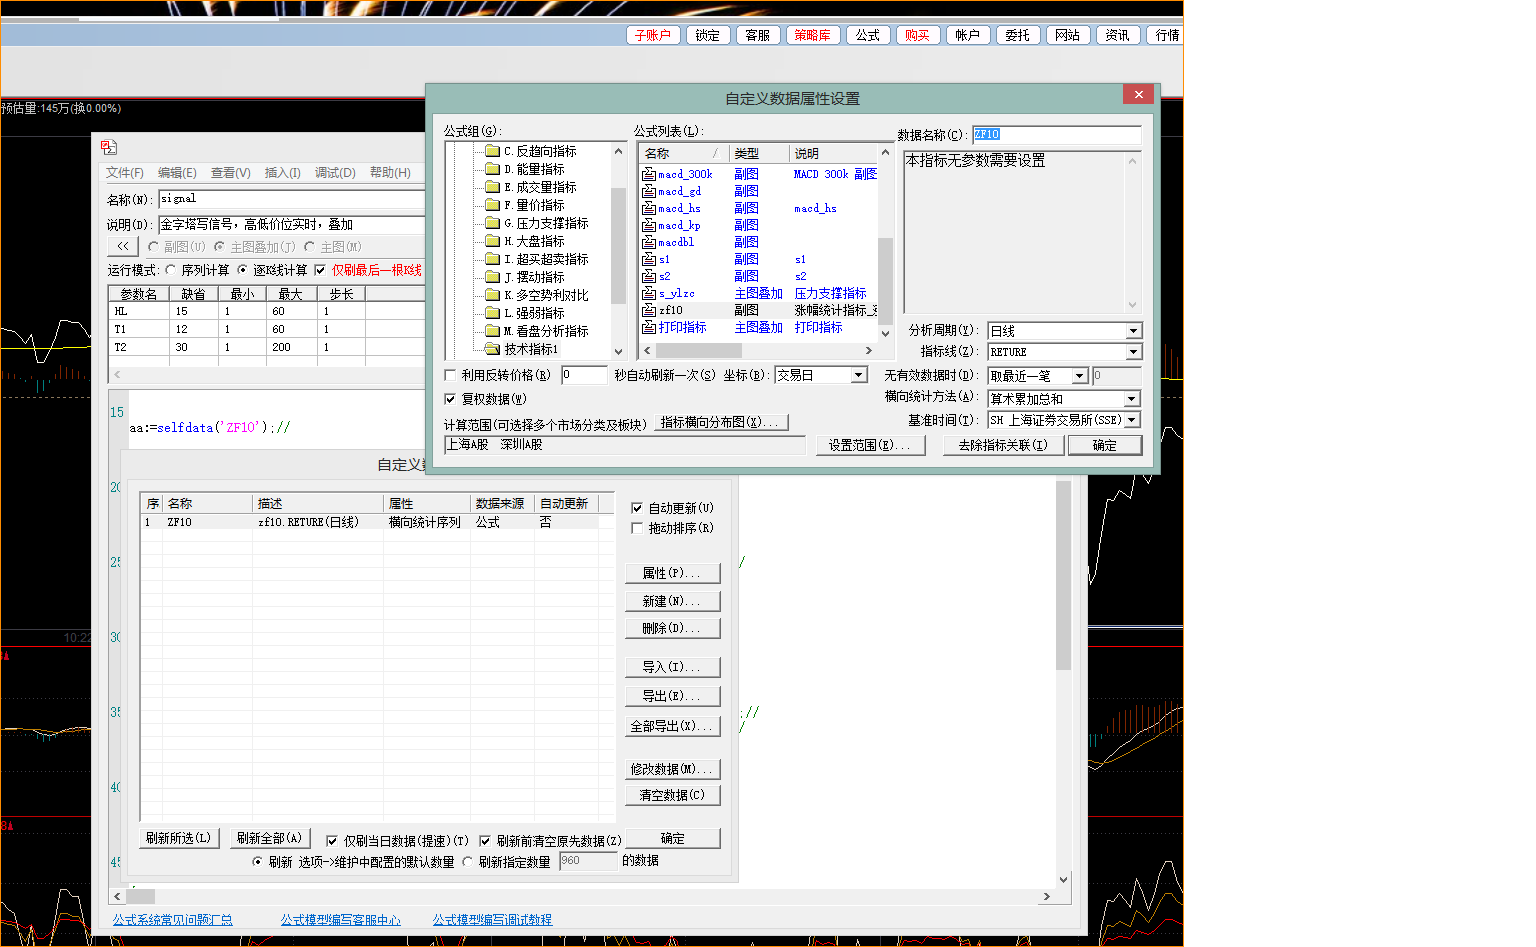Open folder D.能量指标
The image size is (1536, 947).
pyautogui.click(x=492, y=169)
